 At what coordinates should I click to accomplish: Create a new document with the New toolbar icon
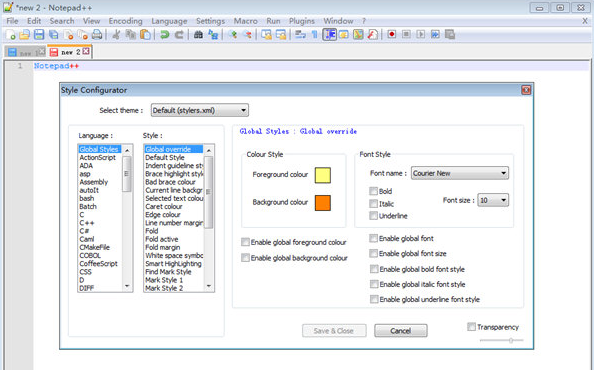tap(11, 35)
